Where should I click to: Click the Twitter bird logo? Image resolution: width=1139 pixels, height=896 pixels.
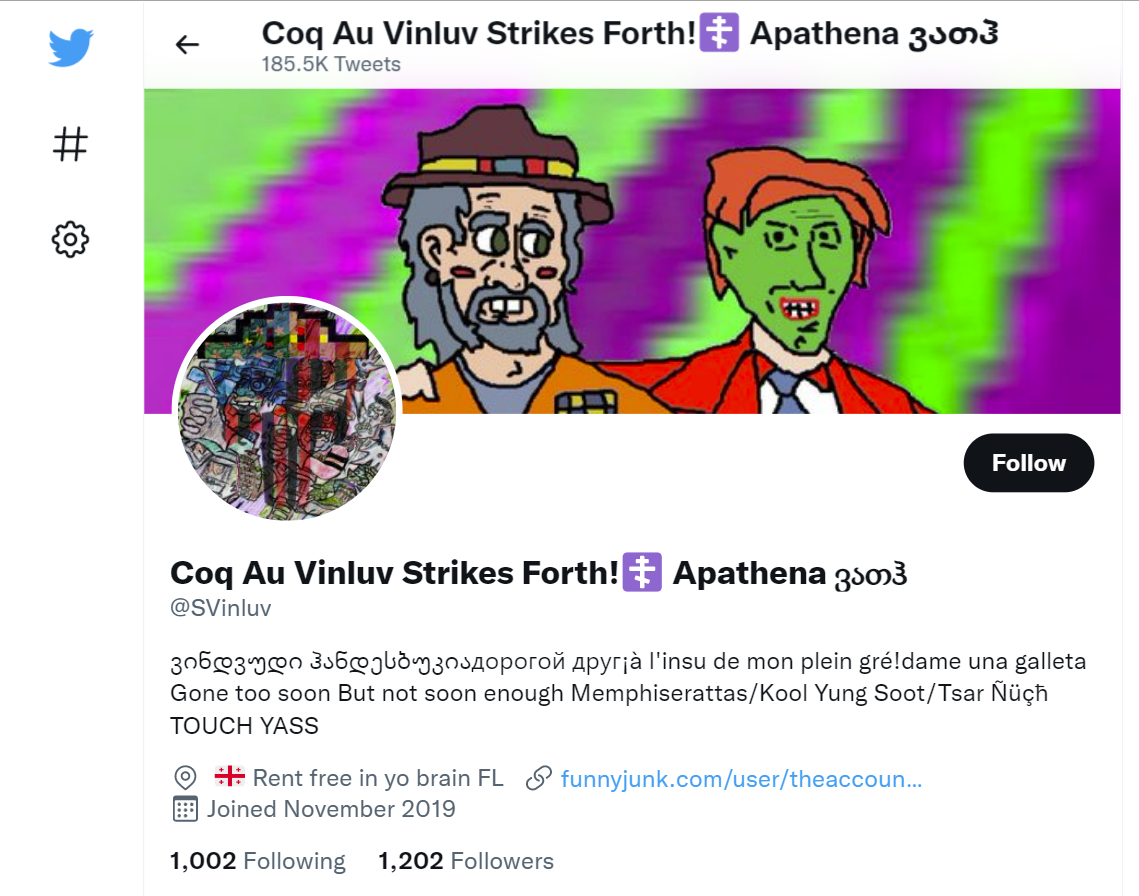pyautogui.click(x=70, y=47)
